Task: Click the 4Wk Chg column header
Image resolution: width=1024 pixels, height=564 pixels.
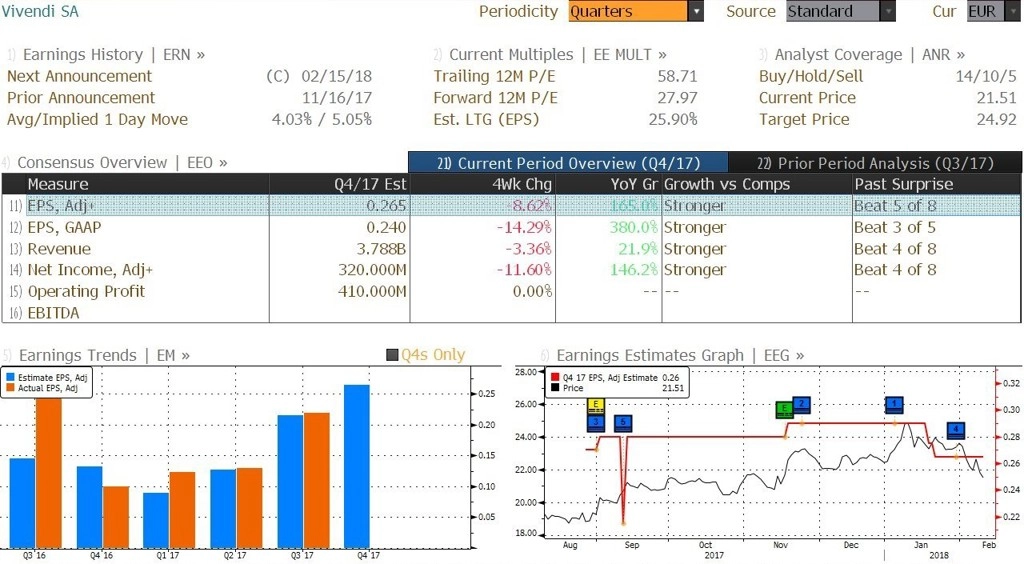Action: [x=483, y=184]
